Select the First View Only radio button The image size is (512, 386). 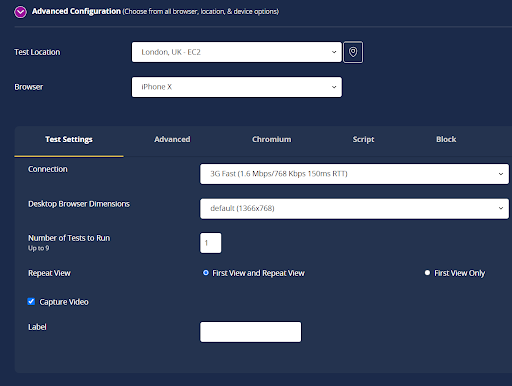[x=427, y=273]
